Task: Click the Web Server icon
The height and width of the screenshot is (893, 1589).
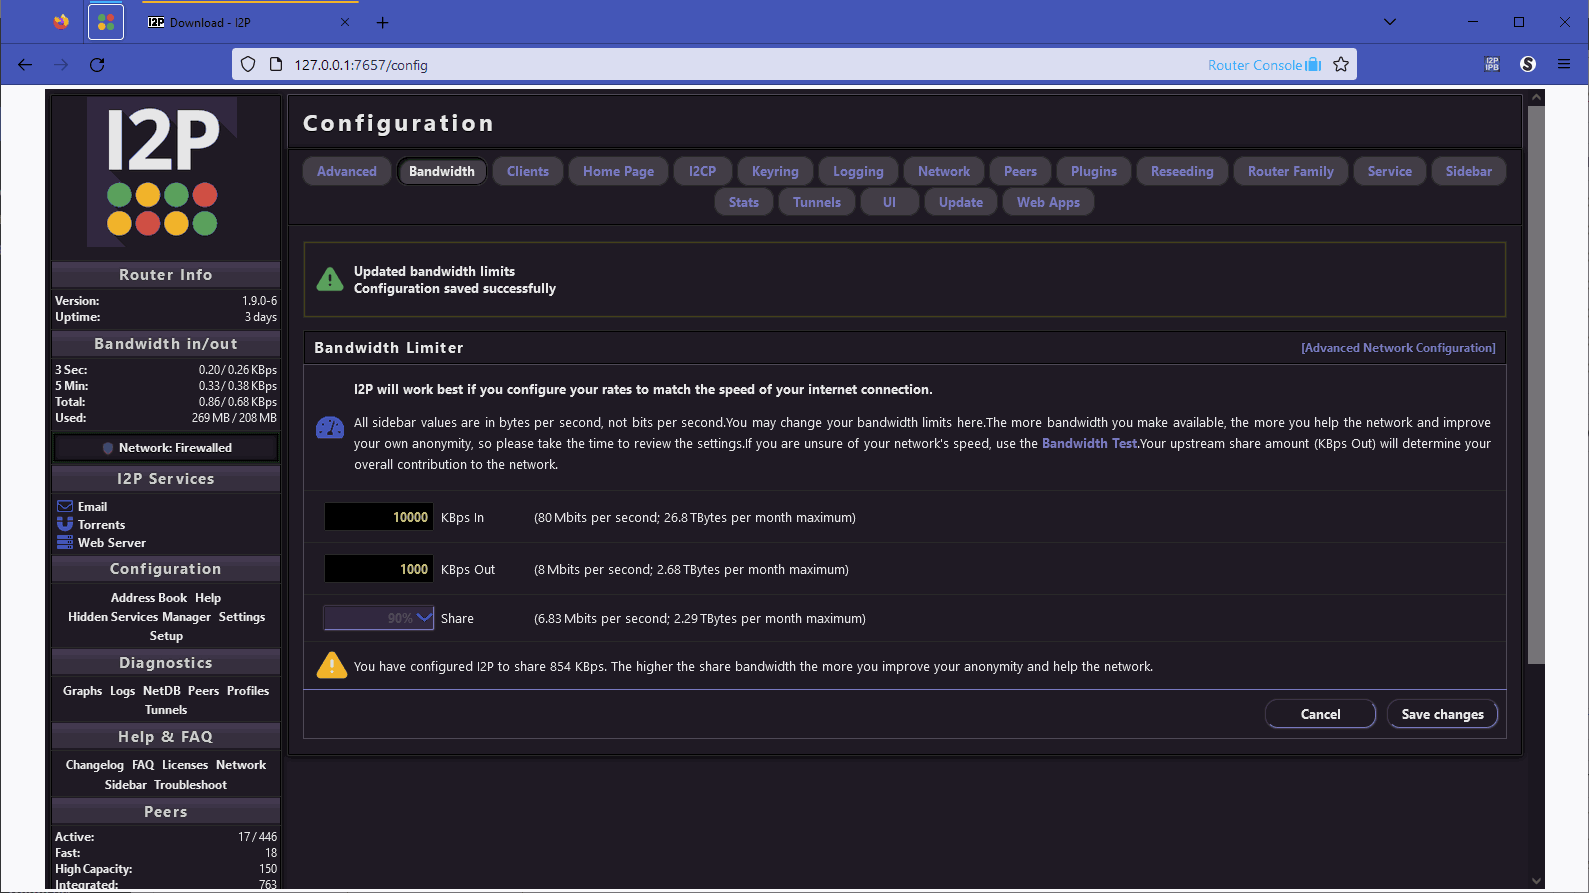Action: click(x=65, y=542)
